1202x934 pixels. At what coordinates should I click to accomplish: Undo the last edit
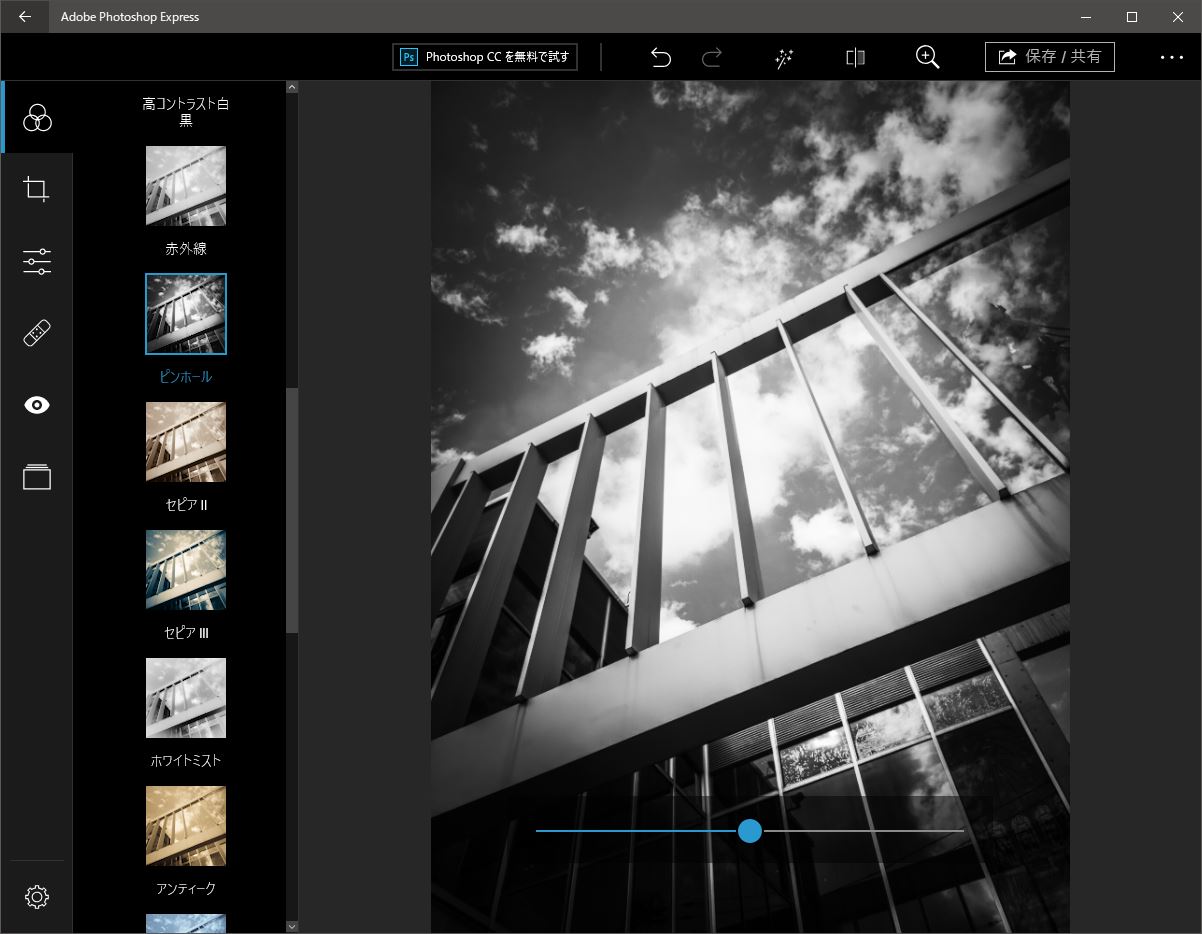point(660,57)
